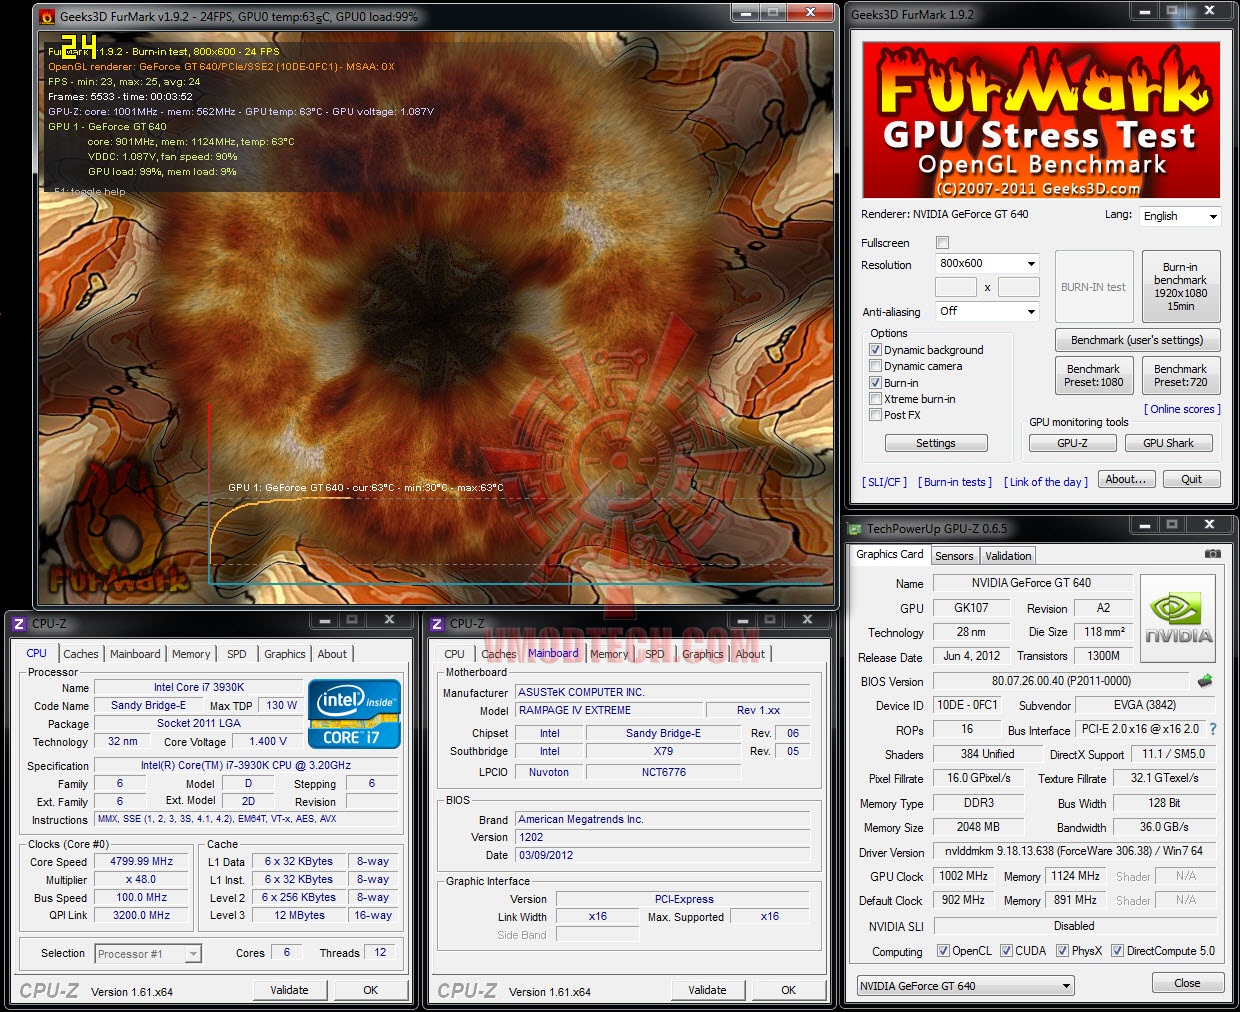The width and height of the screenshot is (1240, 1012).
Task: Click Validate in left CPU-Z window
Action: click(x=289, y=990)
